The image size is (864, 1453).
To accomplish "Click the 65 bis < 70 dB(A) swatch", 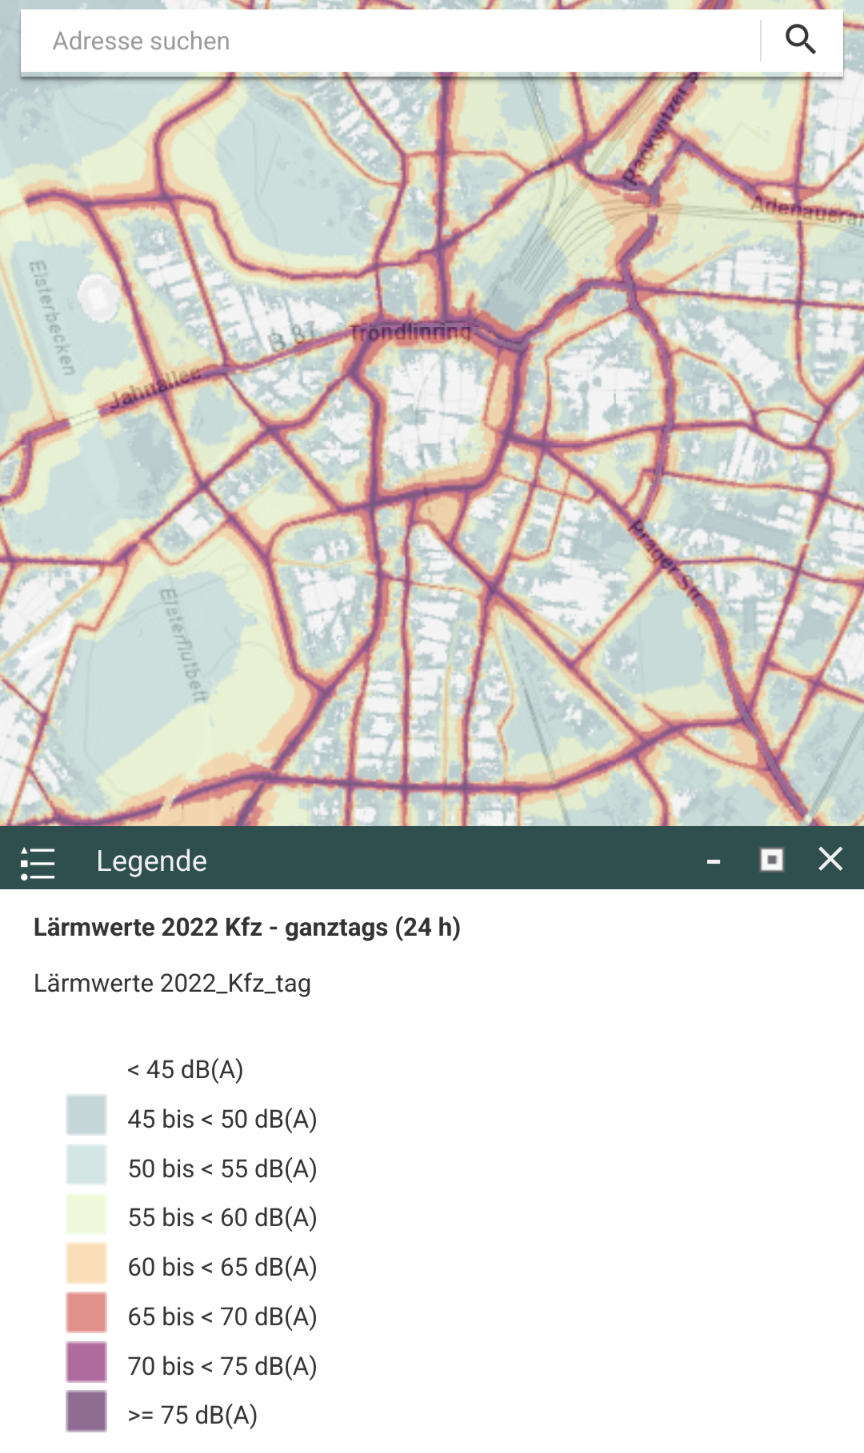I will (87, 1314).
